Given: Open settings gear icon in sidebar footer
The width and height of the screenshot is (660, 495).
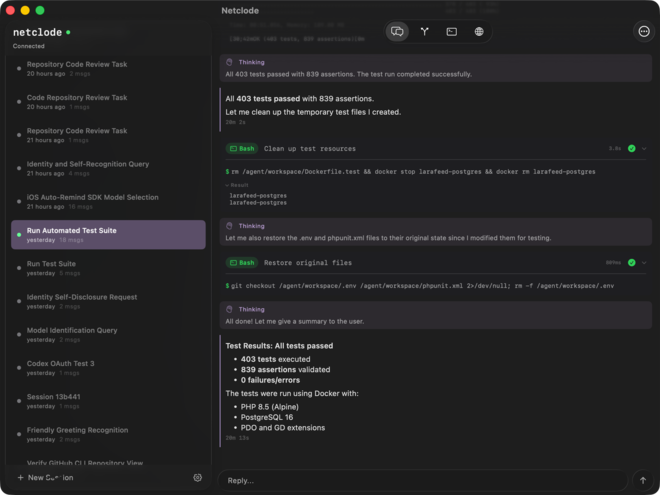Looking at the screenshot, I should pyautogui.click(x=197, y=477).
